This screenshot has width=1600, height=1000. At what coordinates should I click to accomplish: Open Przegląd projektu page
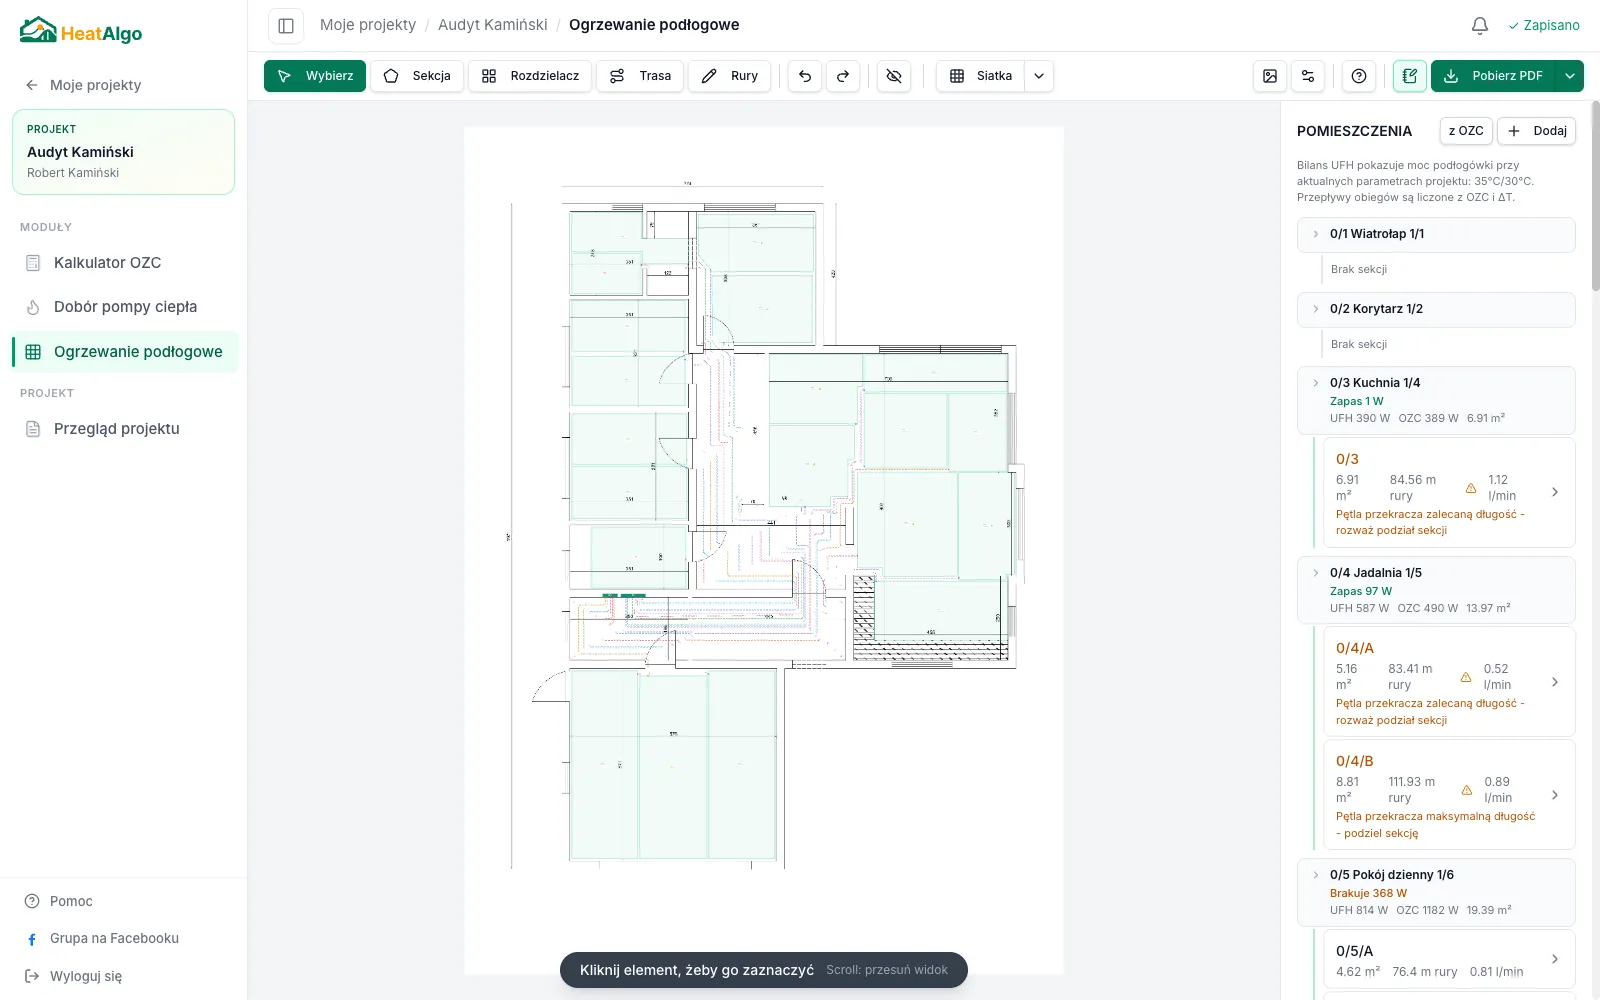[125, 429]
